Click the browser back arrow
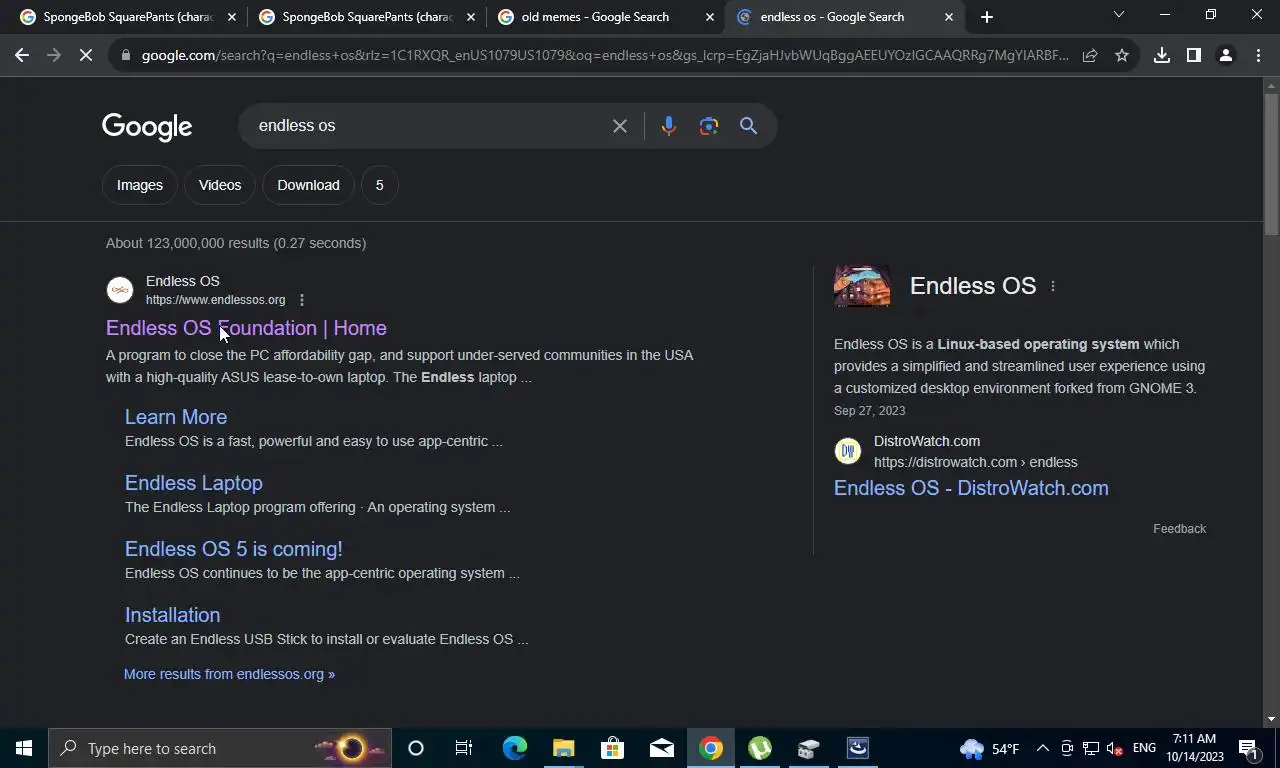Viewport: 1280px width, 768px height. 22,56
